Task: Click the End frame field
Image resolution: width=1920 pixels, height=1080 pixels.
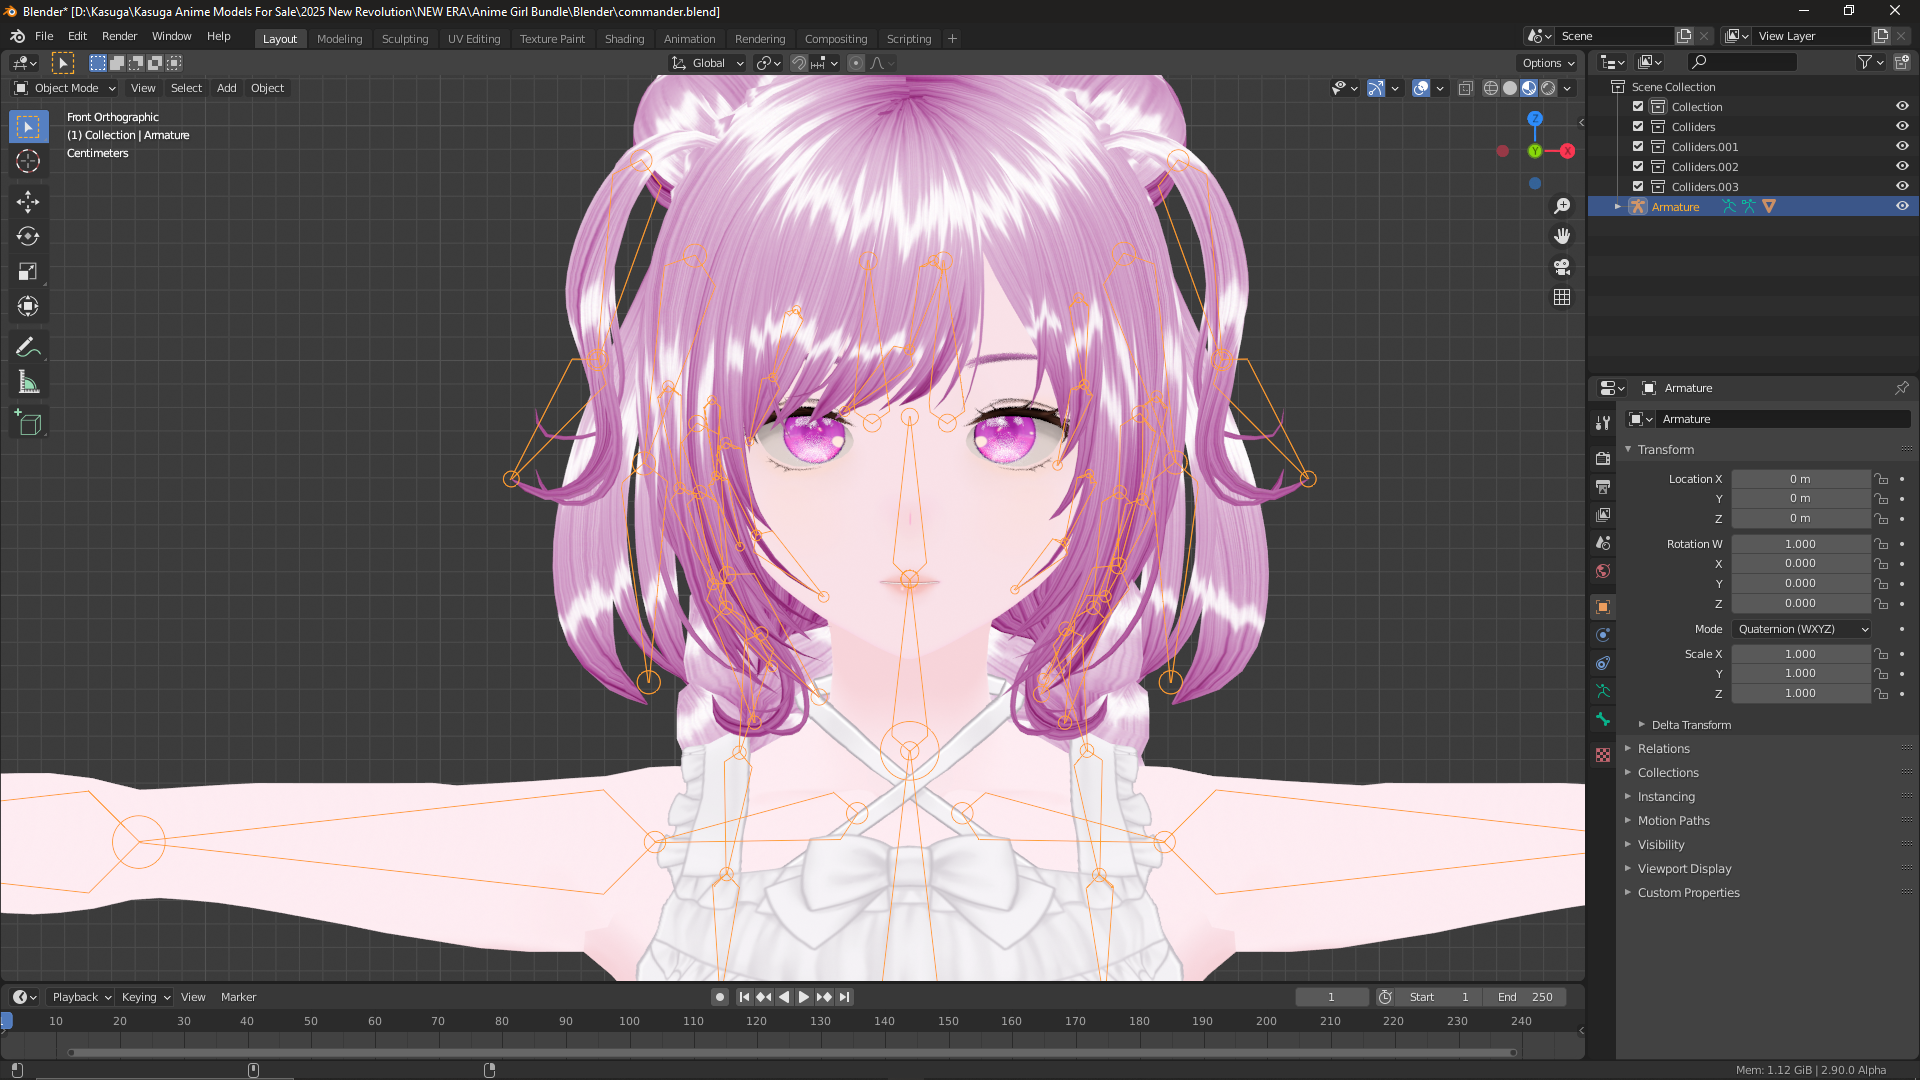Action: click(x=1526, y=997)
